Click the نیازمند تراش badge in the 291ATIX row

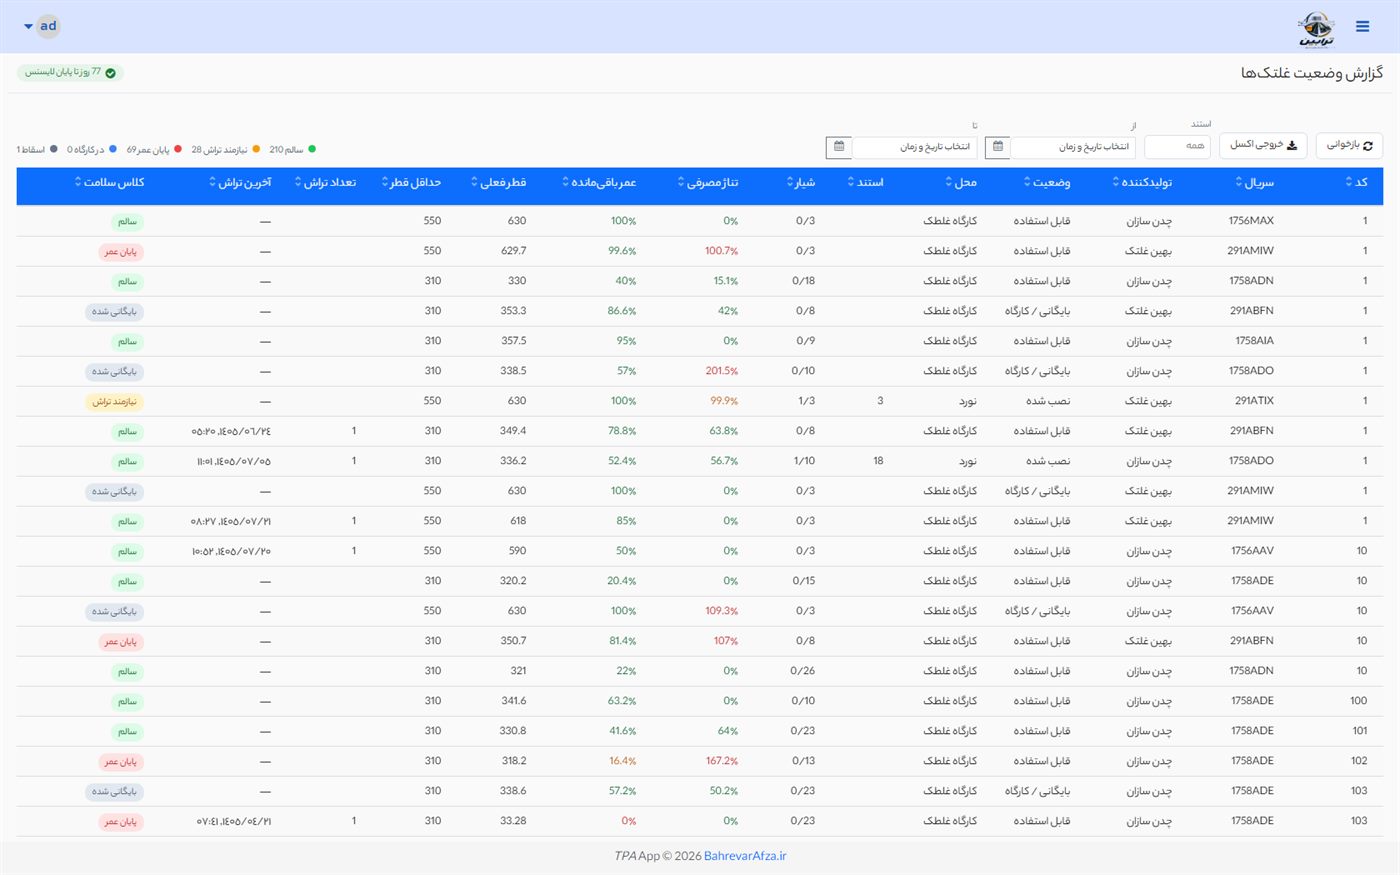[114, 402]
